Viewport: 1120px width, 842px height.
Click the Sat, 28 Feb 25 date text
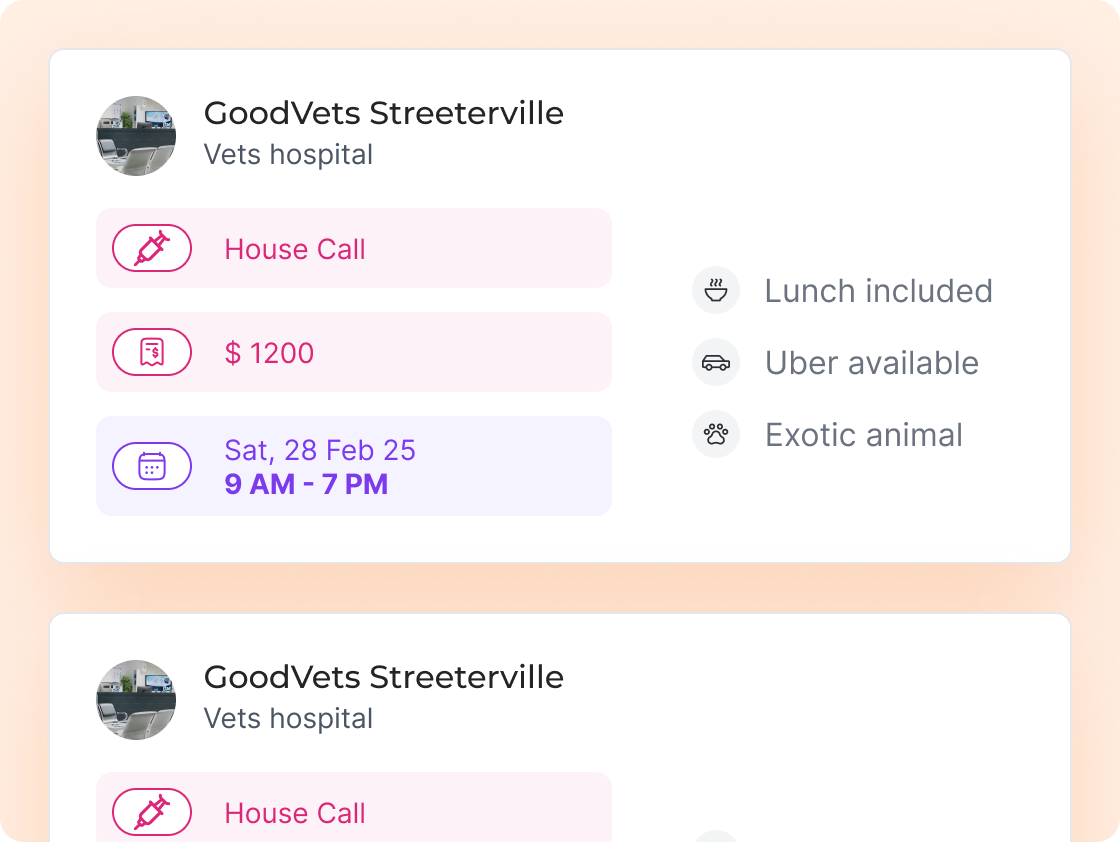coord(320,450)
